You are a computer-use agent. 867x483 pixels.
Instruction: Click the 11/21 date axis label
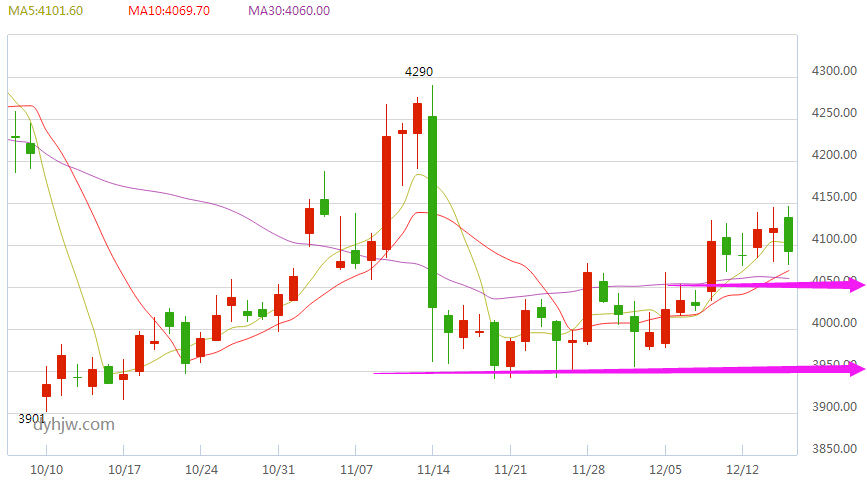point(510,470)
